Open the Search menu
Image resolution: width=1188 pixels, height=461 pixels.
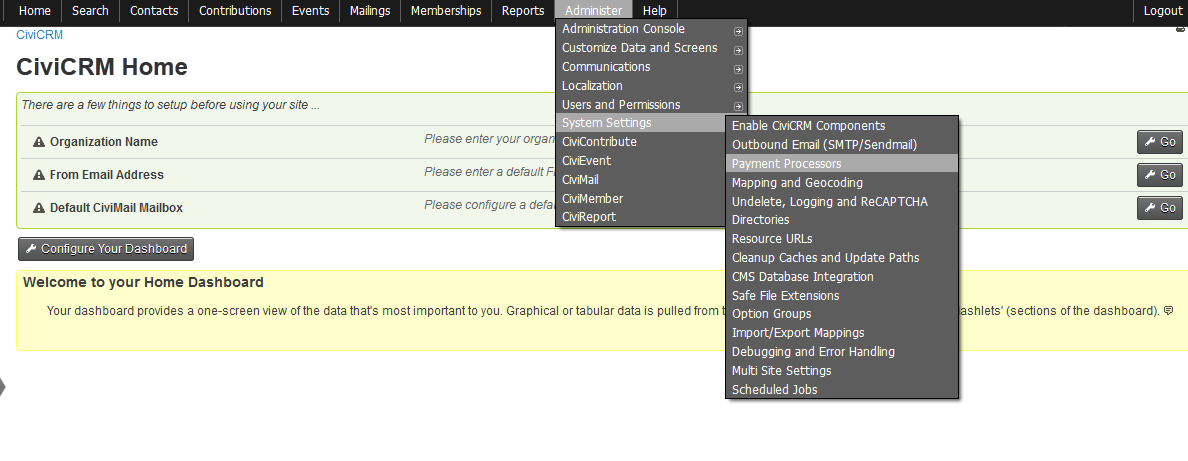tap(90, 11)
